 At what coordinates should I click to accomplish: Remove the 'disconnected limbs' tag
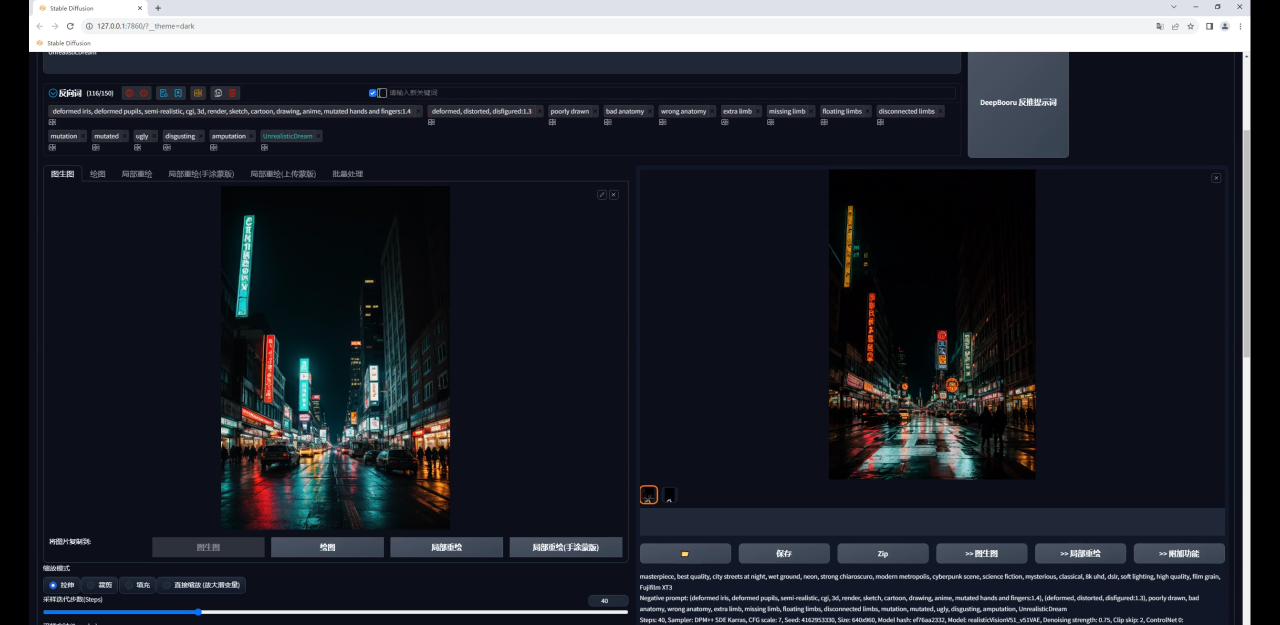(940, 111)
